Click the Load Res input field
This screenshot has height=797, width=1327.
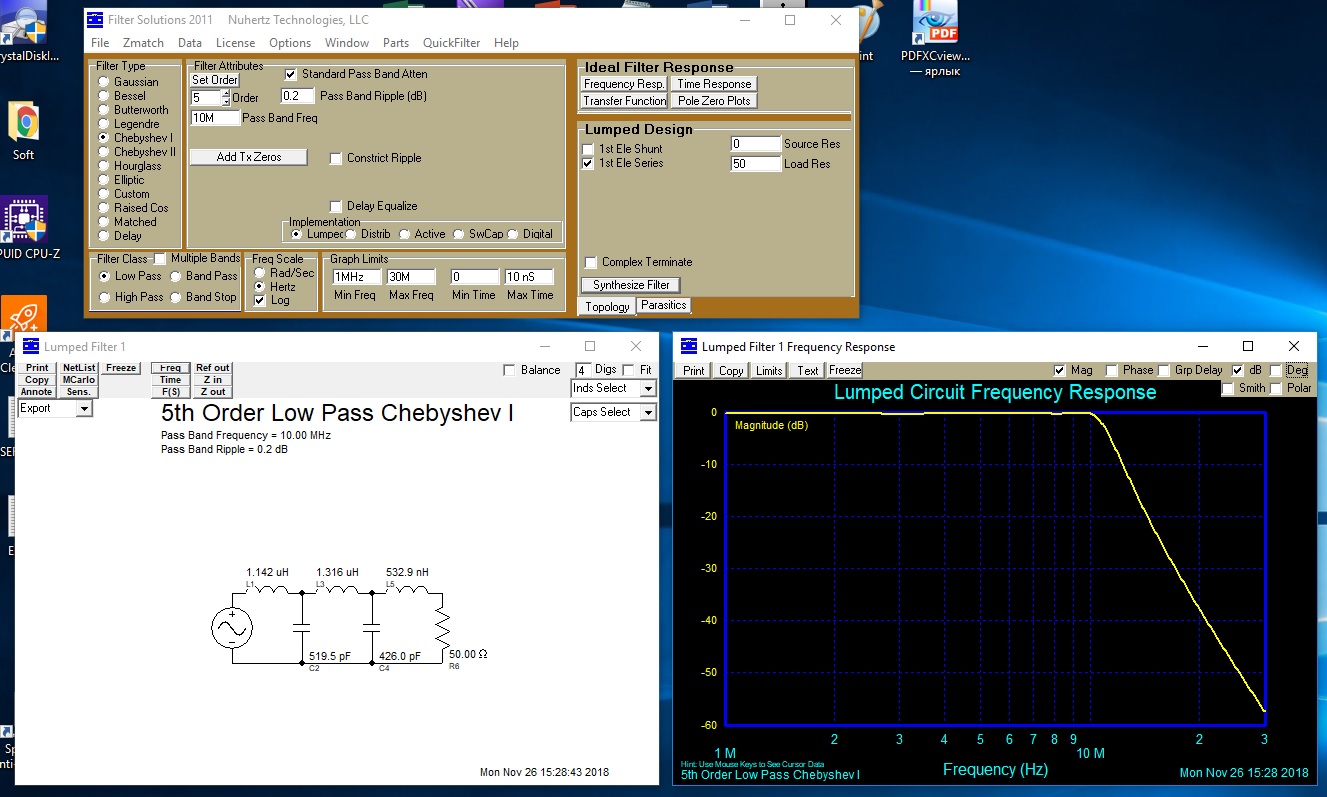755,164
